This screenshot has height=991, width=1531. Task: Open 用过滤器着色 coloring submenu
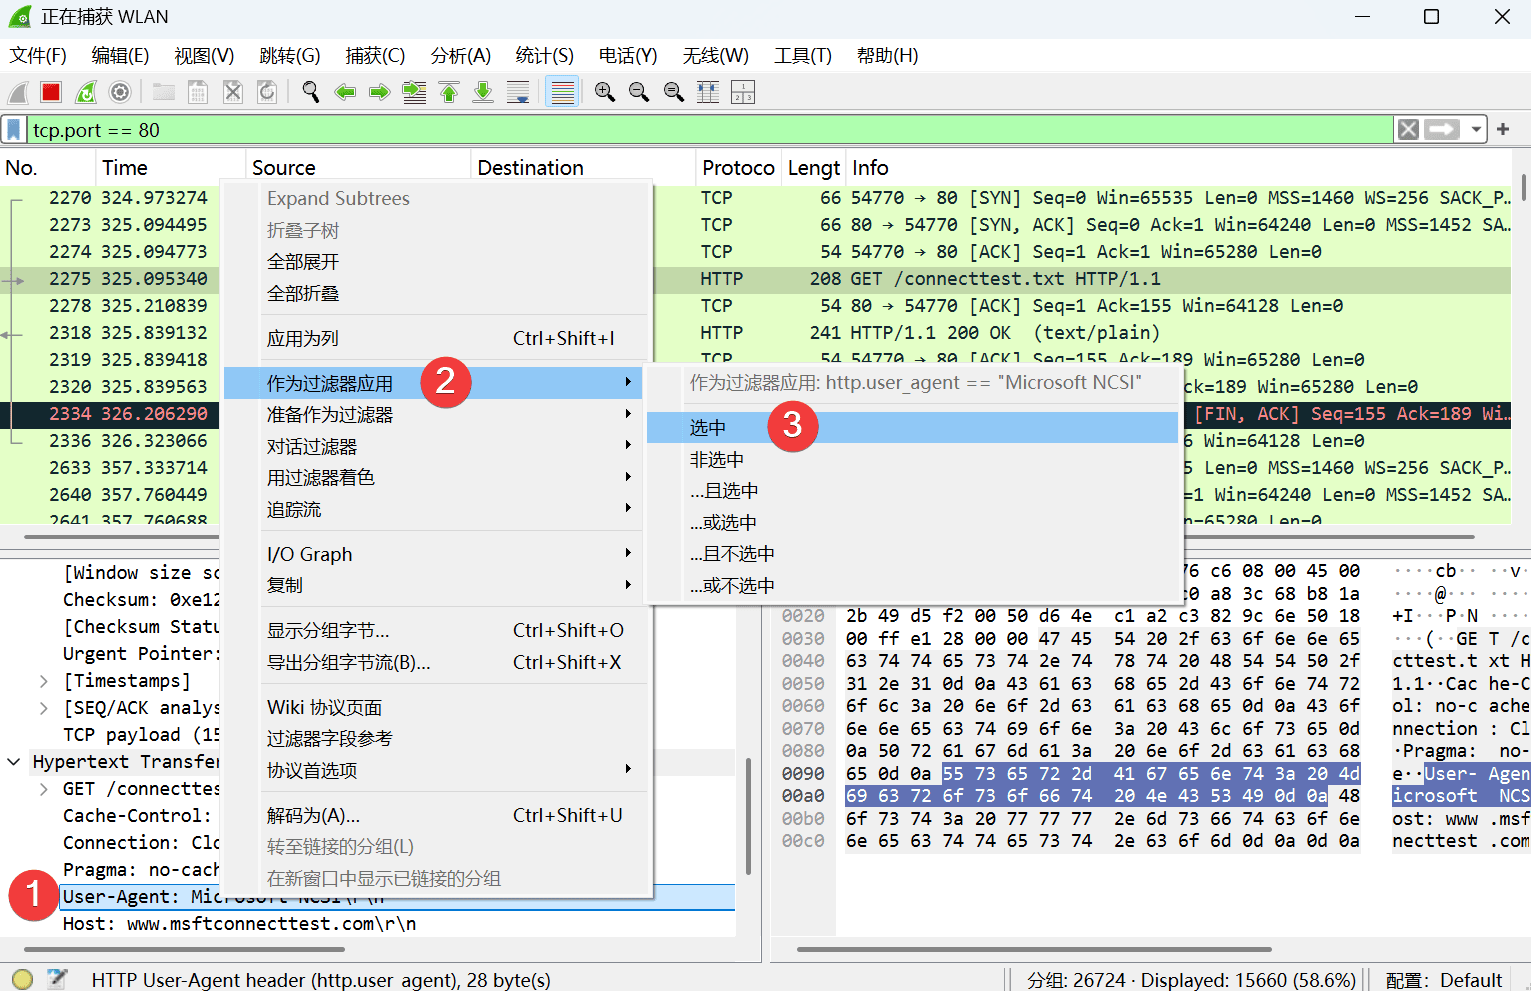pyautogui.click(x=320, y=478)
